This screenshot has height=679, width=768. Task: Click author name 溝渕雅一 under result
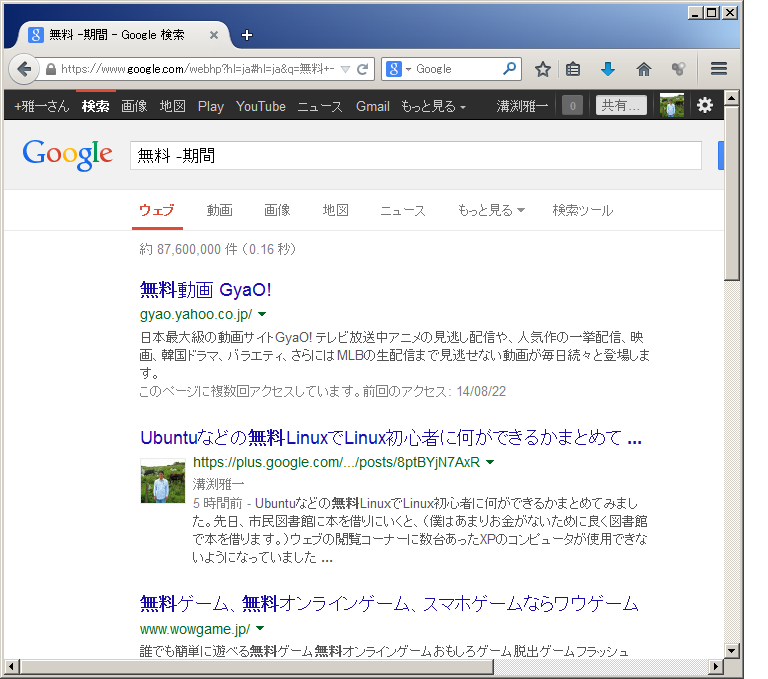pyautogui.click(x=218, y=484)
